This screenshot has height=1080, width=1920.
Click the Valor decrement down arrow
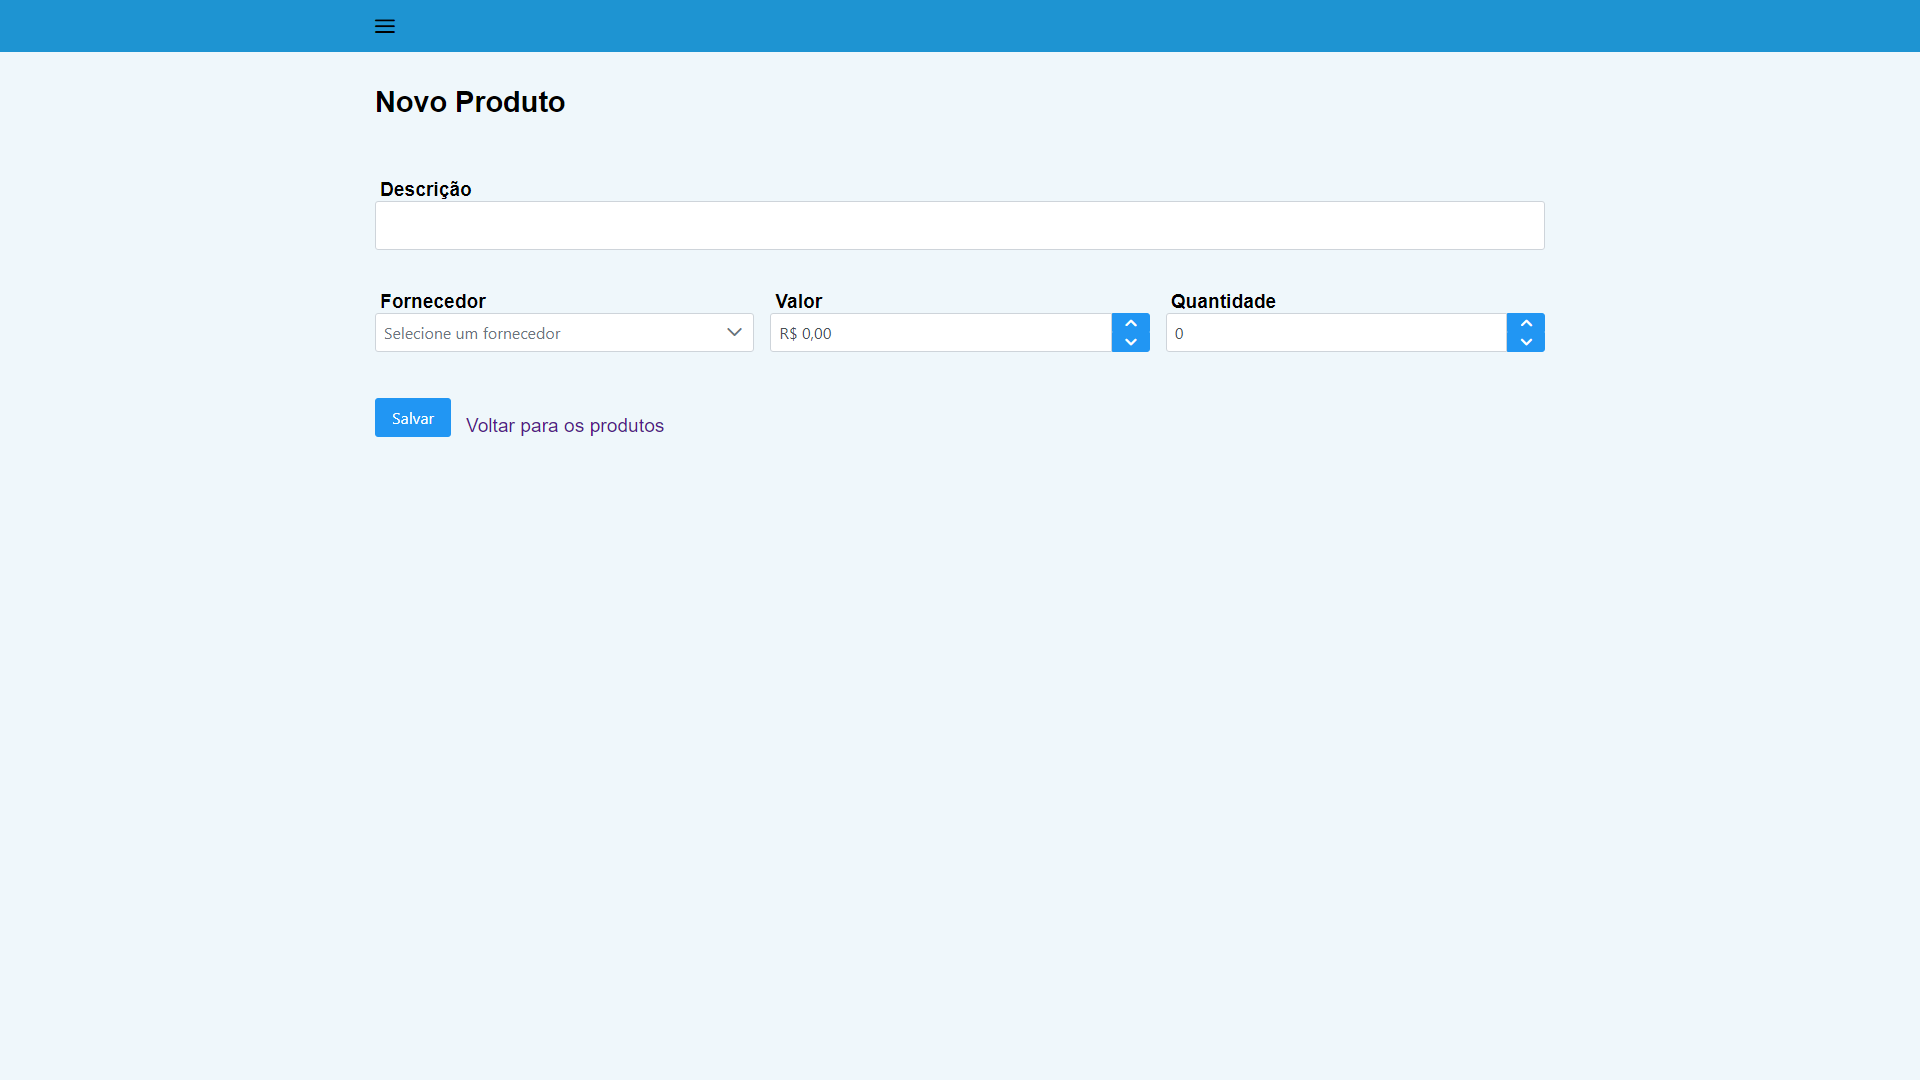point(1130,342)
